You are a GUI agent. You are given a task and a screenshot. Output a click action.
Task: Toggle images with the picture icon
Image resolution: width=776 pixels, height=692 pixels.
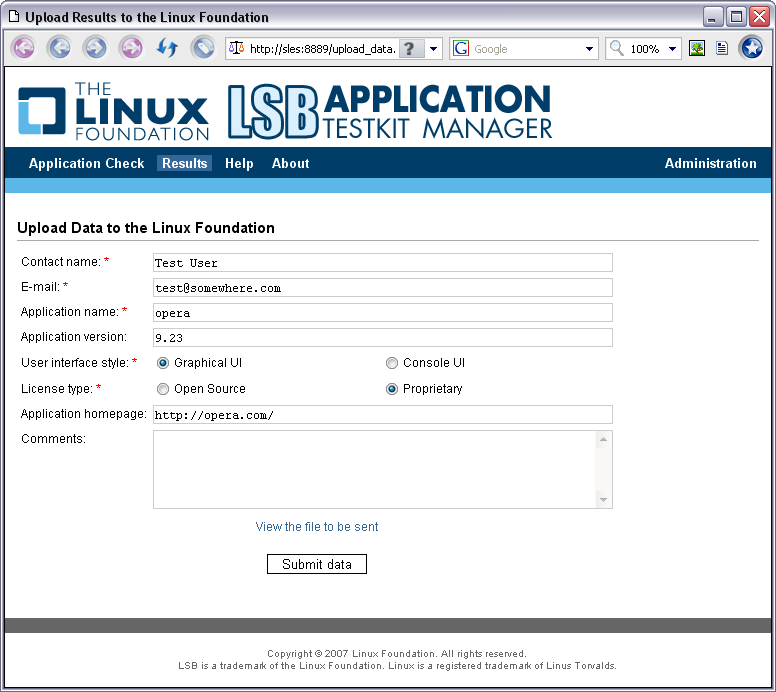697,48
